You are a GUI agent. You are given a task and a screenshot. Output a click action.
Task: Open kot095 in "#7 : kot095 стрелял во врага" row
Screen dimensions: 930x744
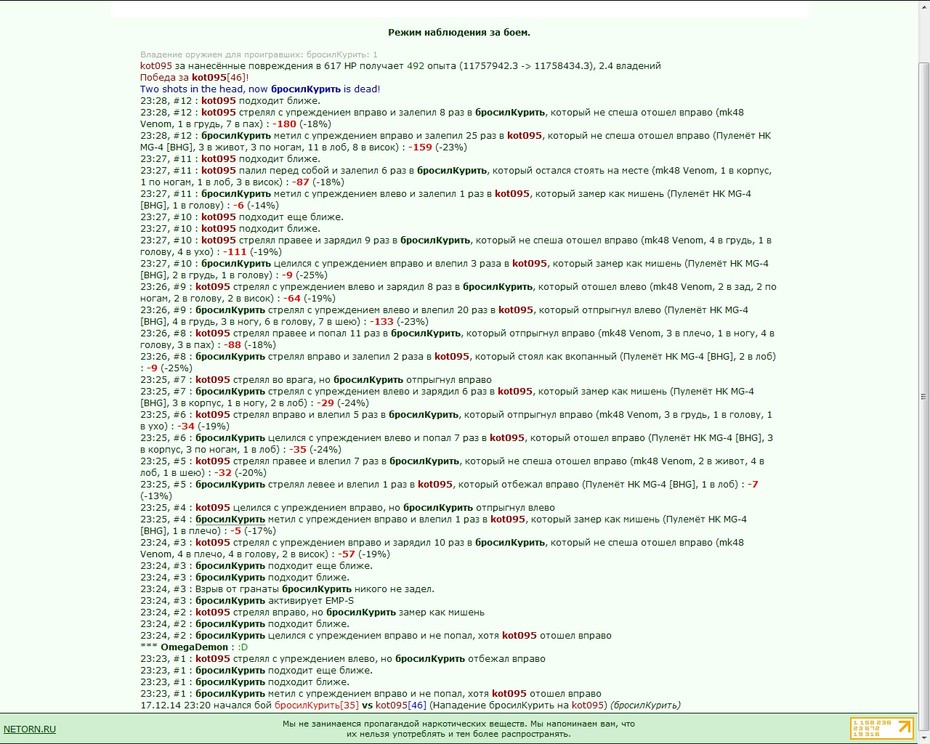coord(213,380)
